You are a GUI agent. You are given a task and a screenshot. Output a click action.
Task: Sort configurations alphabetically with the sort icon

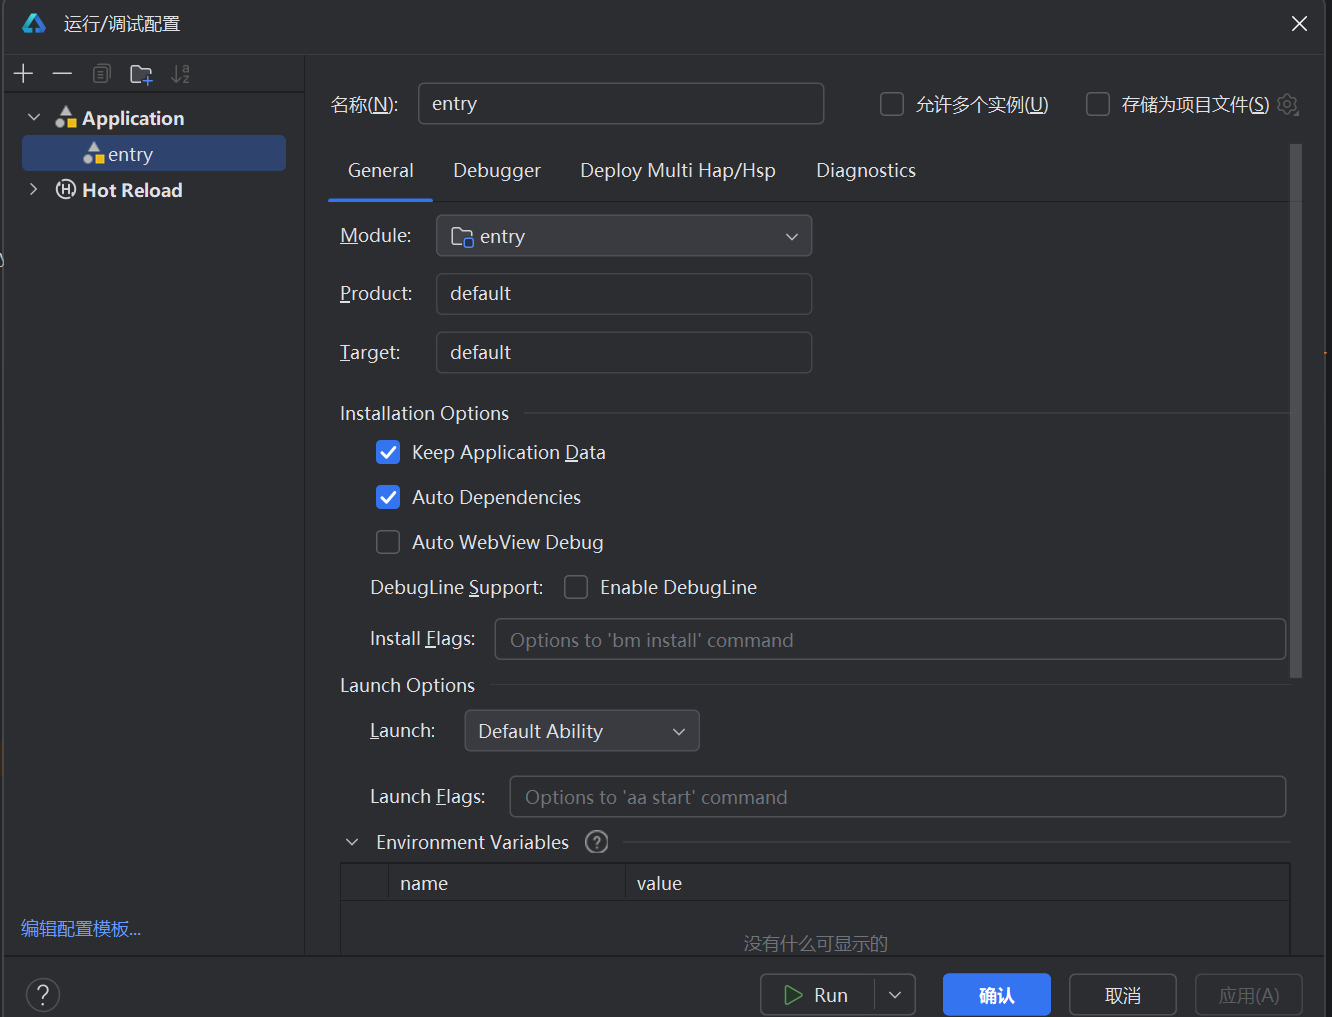click(x=180, y=74)
